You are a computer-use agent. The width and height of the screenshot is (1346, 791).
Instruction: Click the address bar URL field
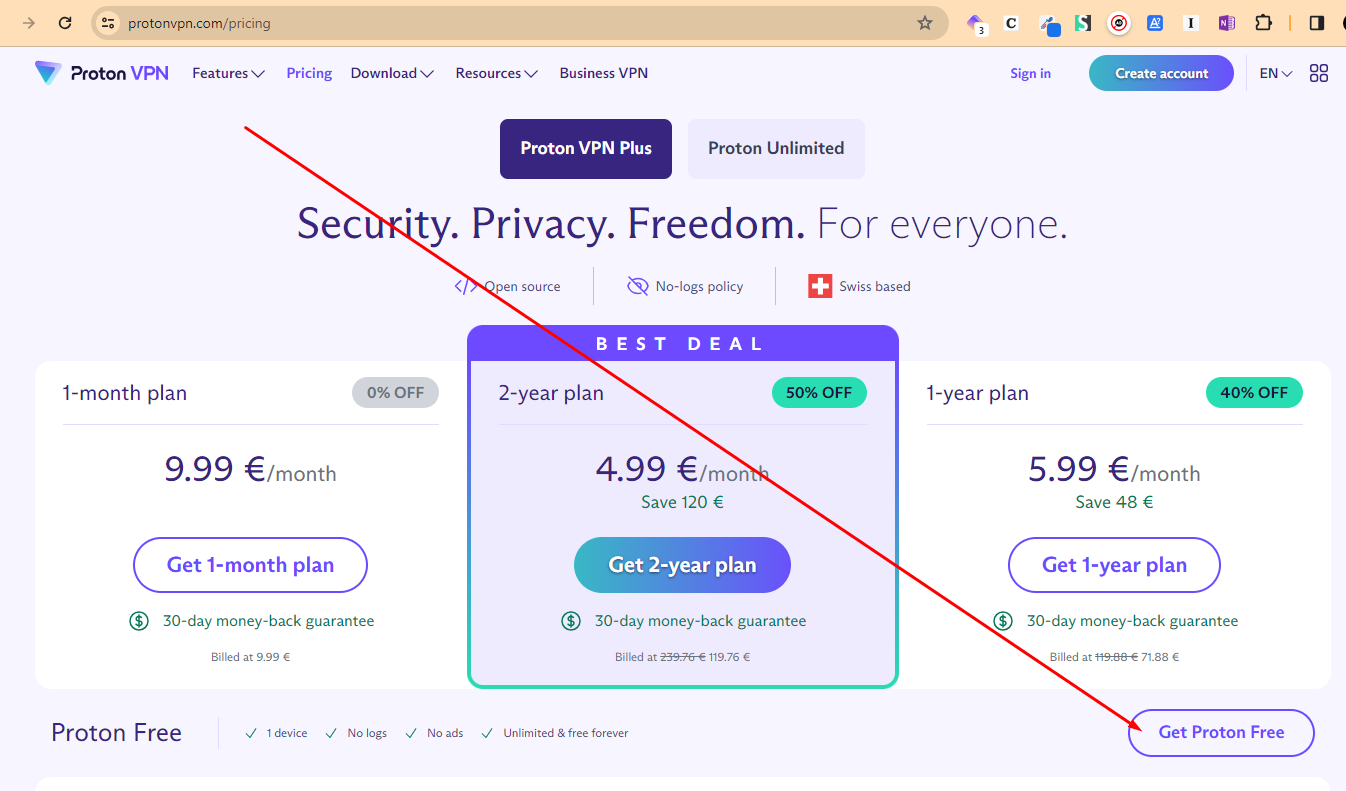(x=500, y=23)
